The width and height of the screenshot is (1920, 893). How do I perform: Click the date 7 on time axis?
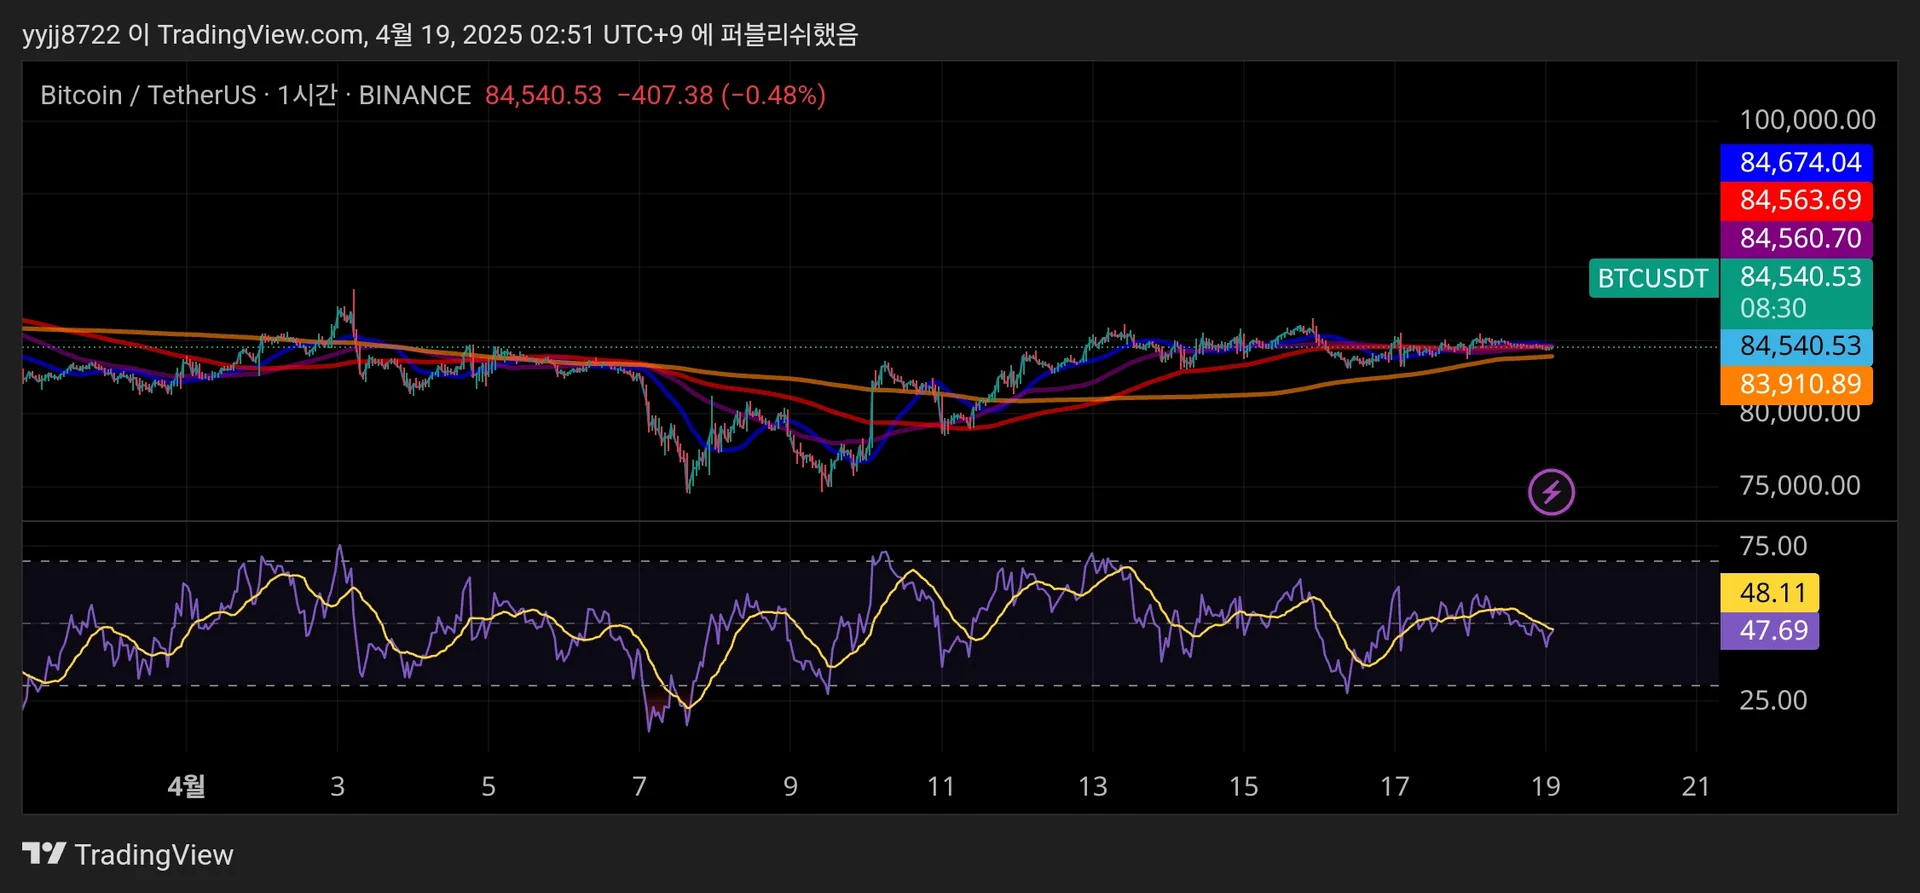(639, 786)
